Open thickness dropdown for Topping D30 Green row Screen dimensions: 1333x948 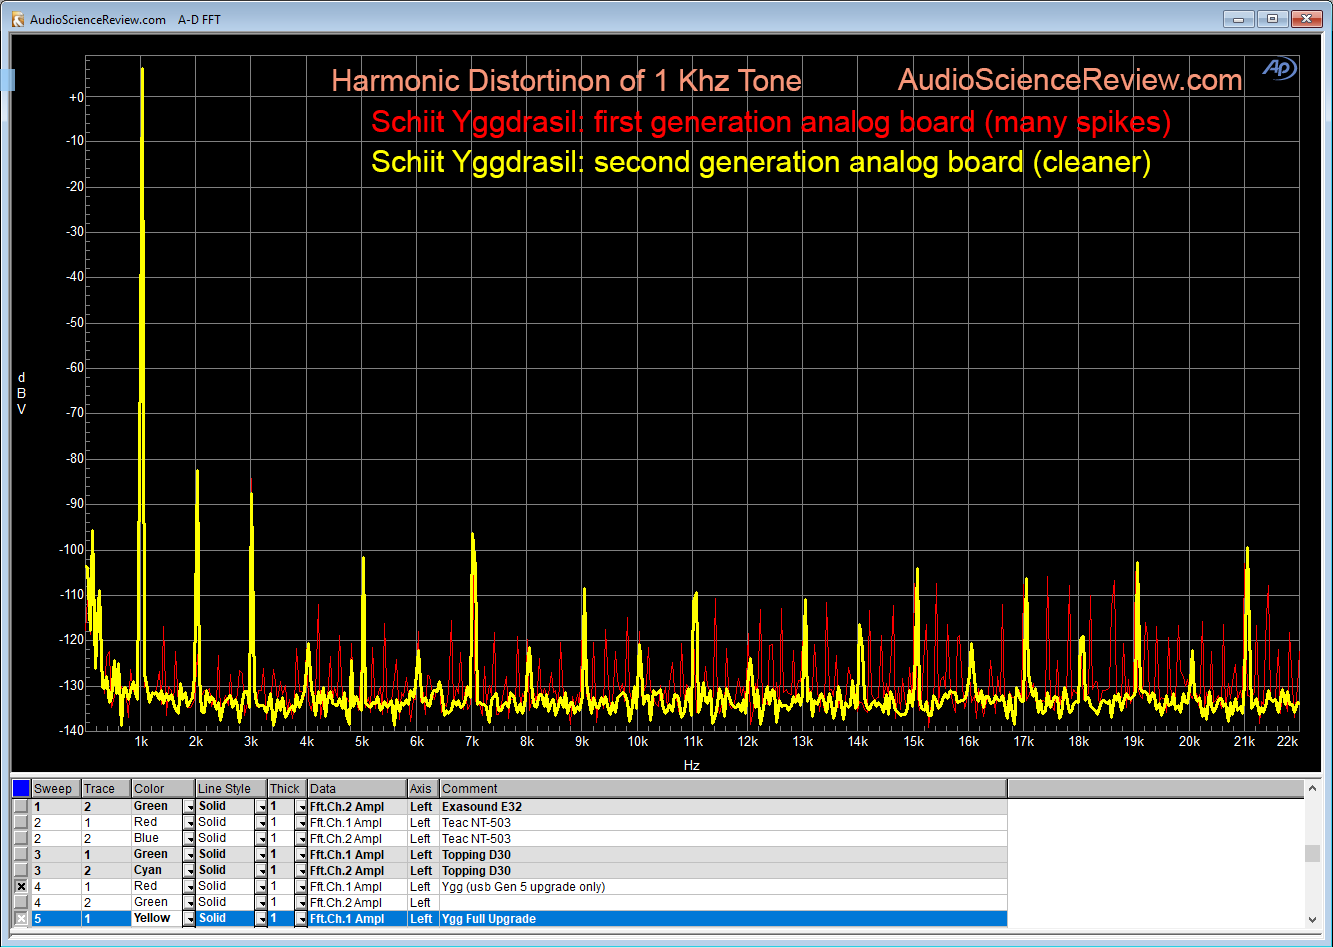(x=301, y=854)
